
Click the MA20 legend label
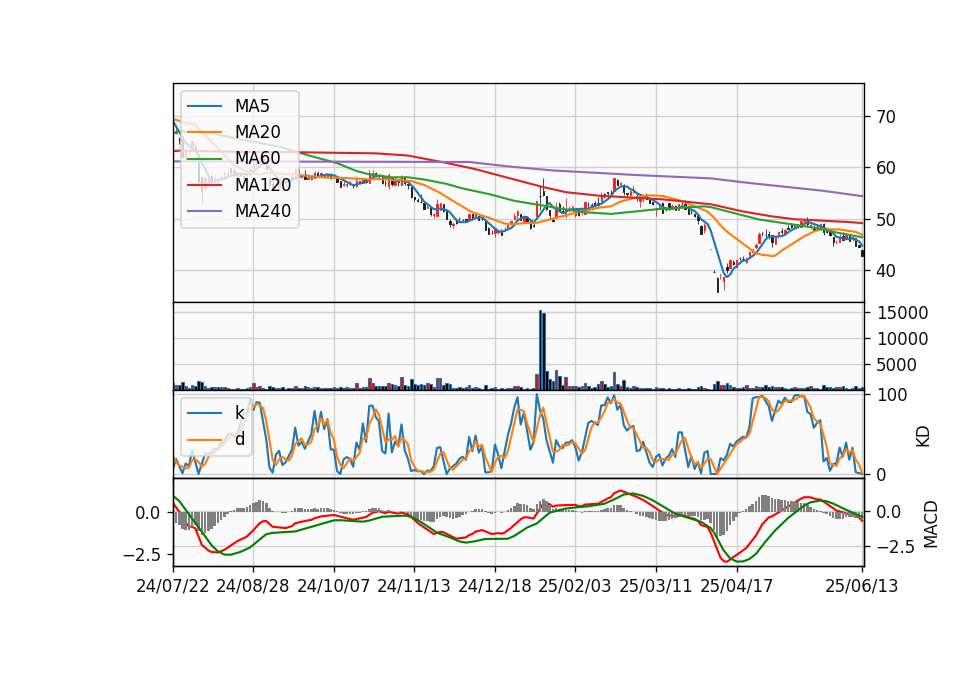(x=257, y=132)
